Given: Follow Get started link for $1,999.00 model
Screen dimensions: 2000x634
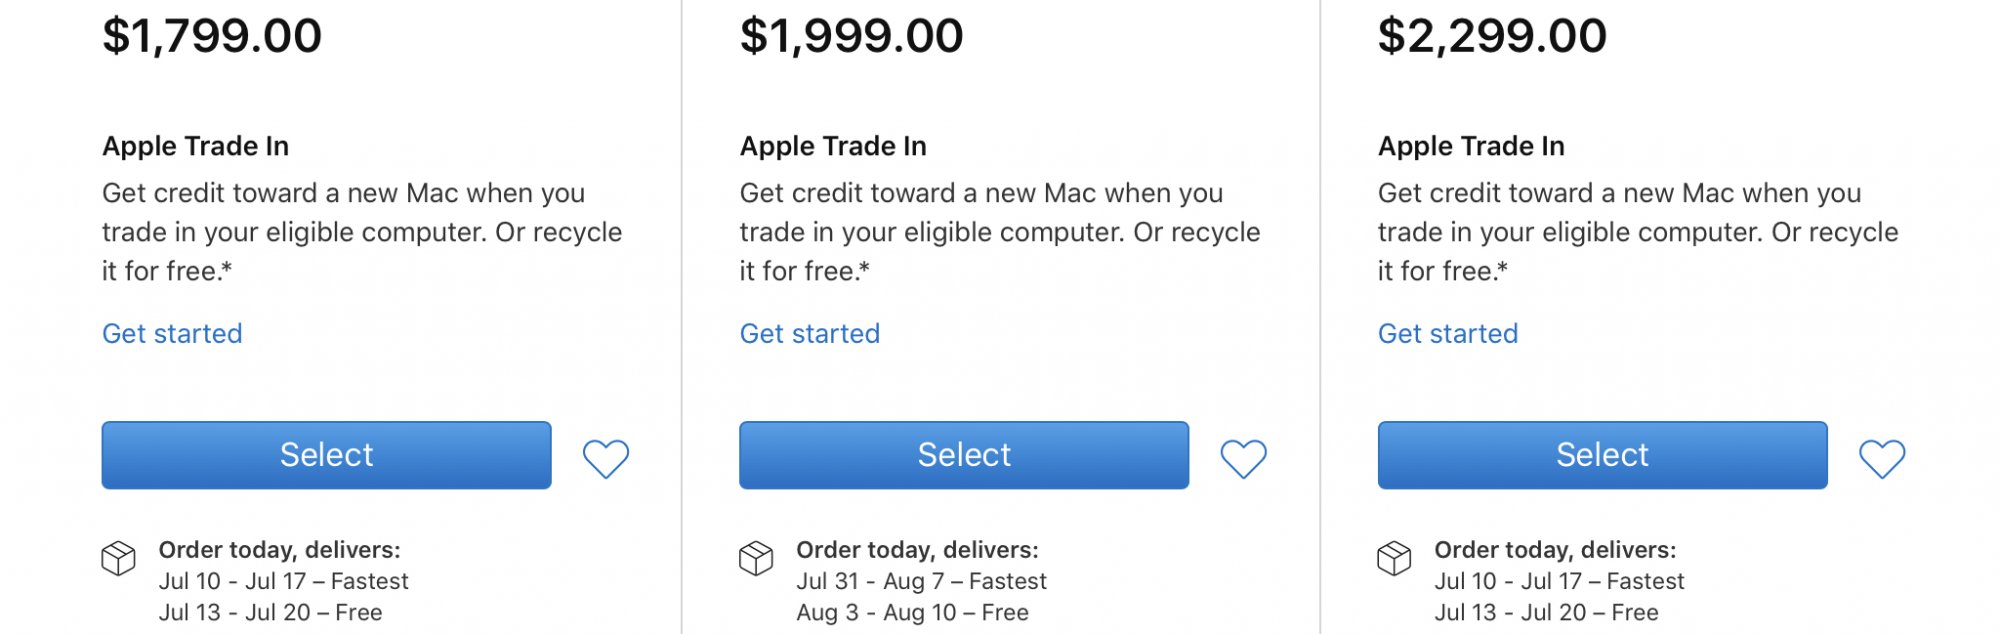Looking at the screenshot, I should [810, 333].
